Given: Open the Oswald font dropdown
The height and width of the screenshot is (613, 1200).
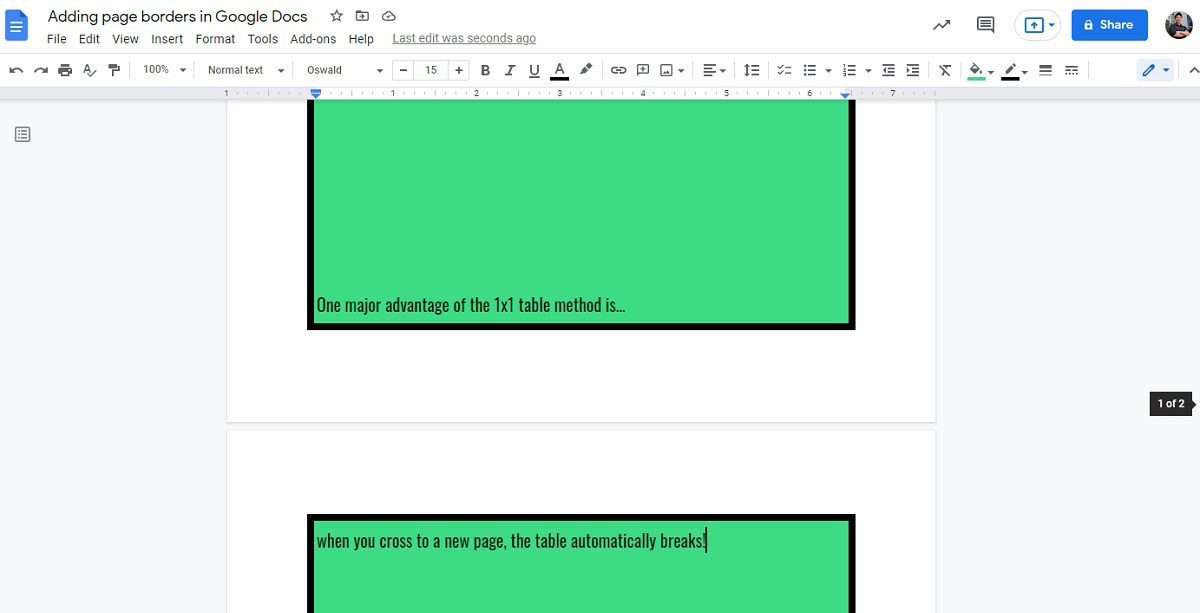Looking at the screenshot, I should pyautogui.click(x=345, y=70).
